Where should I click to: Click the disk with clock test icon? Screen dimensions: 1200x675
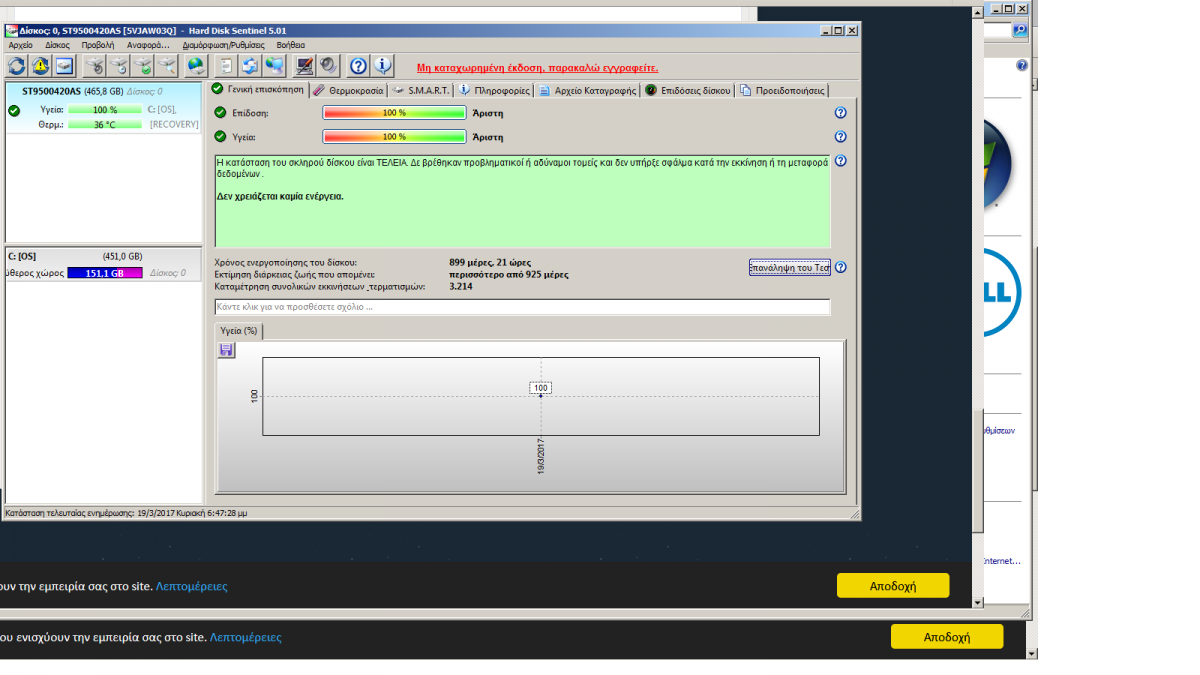pos(119,66)
